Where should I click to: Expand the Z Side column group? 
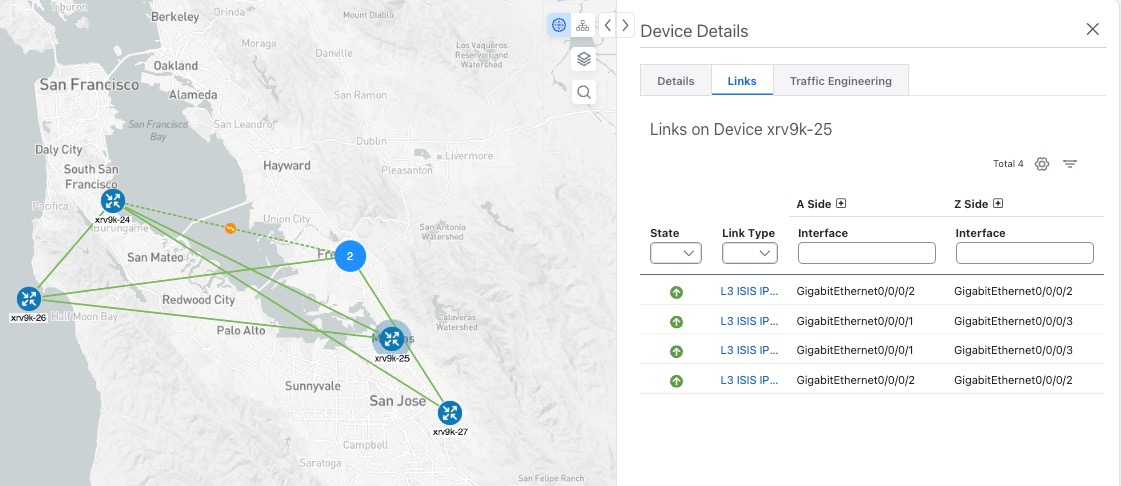tap(996, 204)
